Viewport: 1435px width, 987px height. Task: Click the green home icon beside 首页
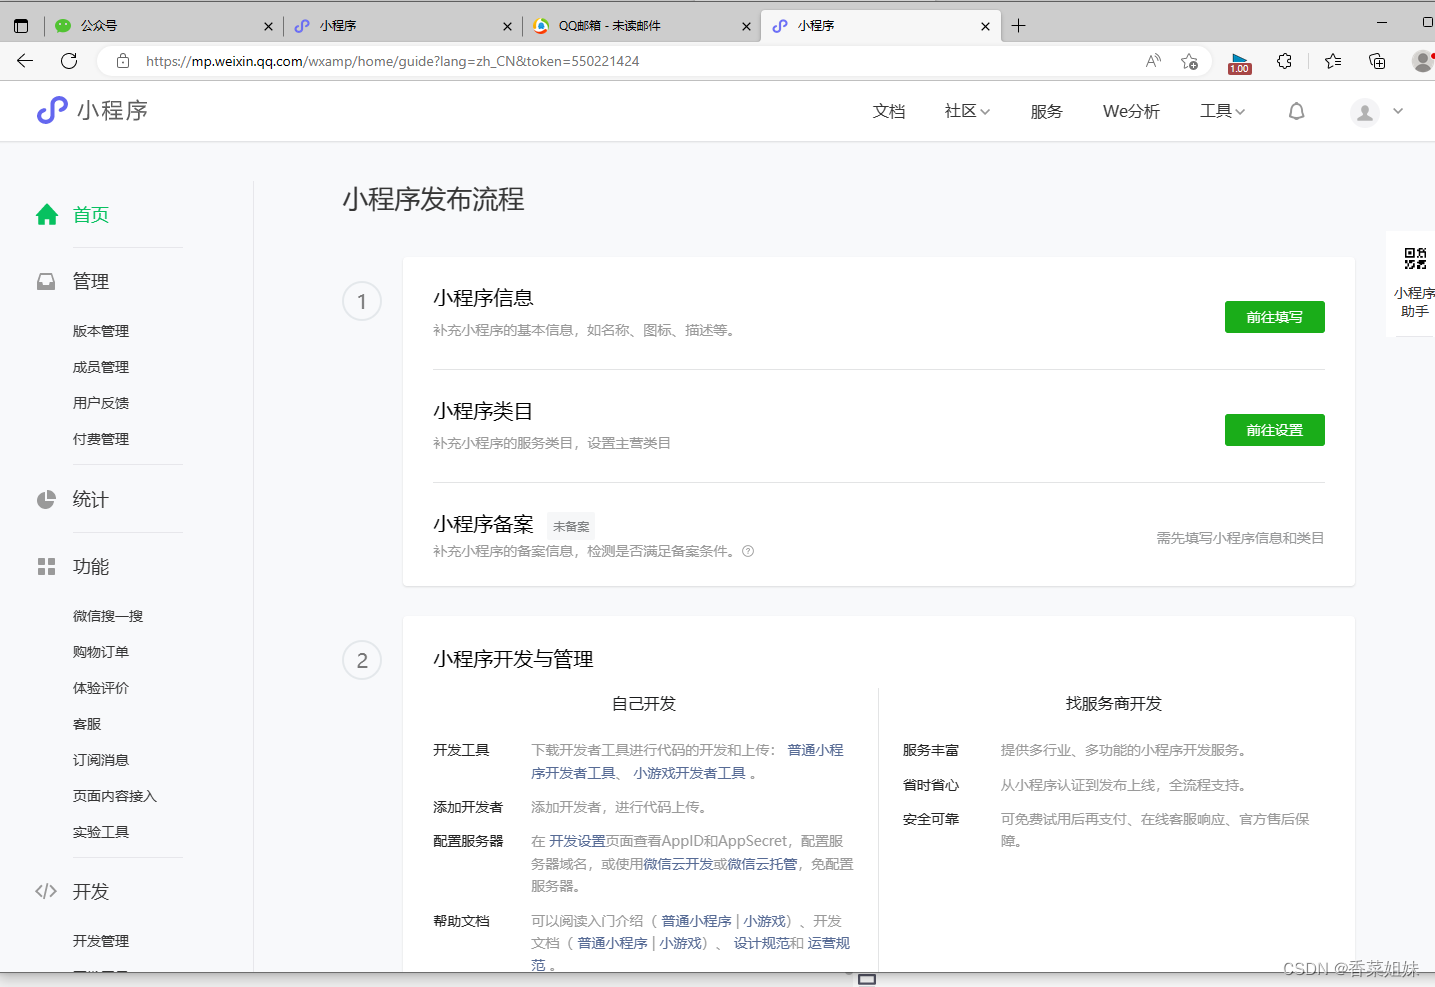pyautogui.click(x=47, y=215)
